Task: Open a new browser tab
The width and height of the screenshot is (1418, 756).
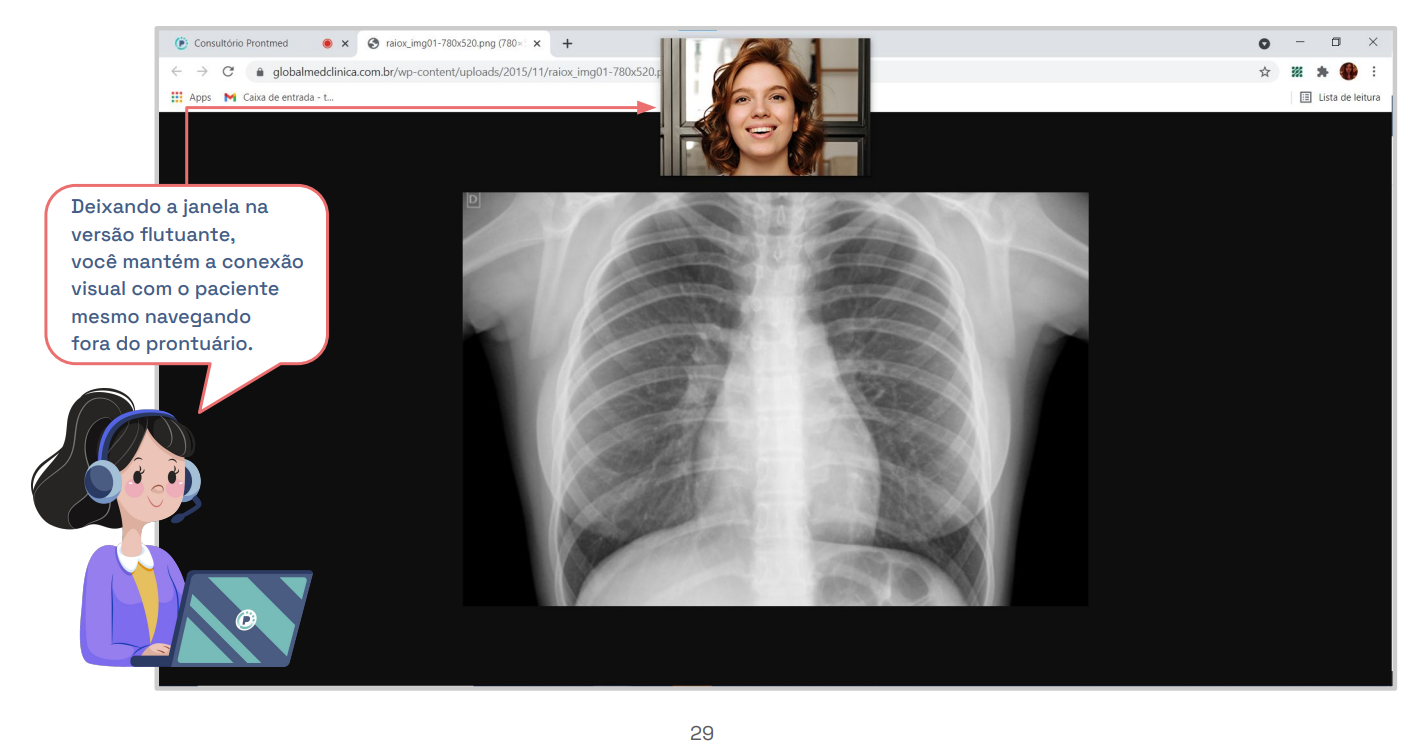Action: pyautogui.click(x=567, y=44)
